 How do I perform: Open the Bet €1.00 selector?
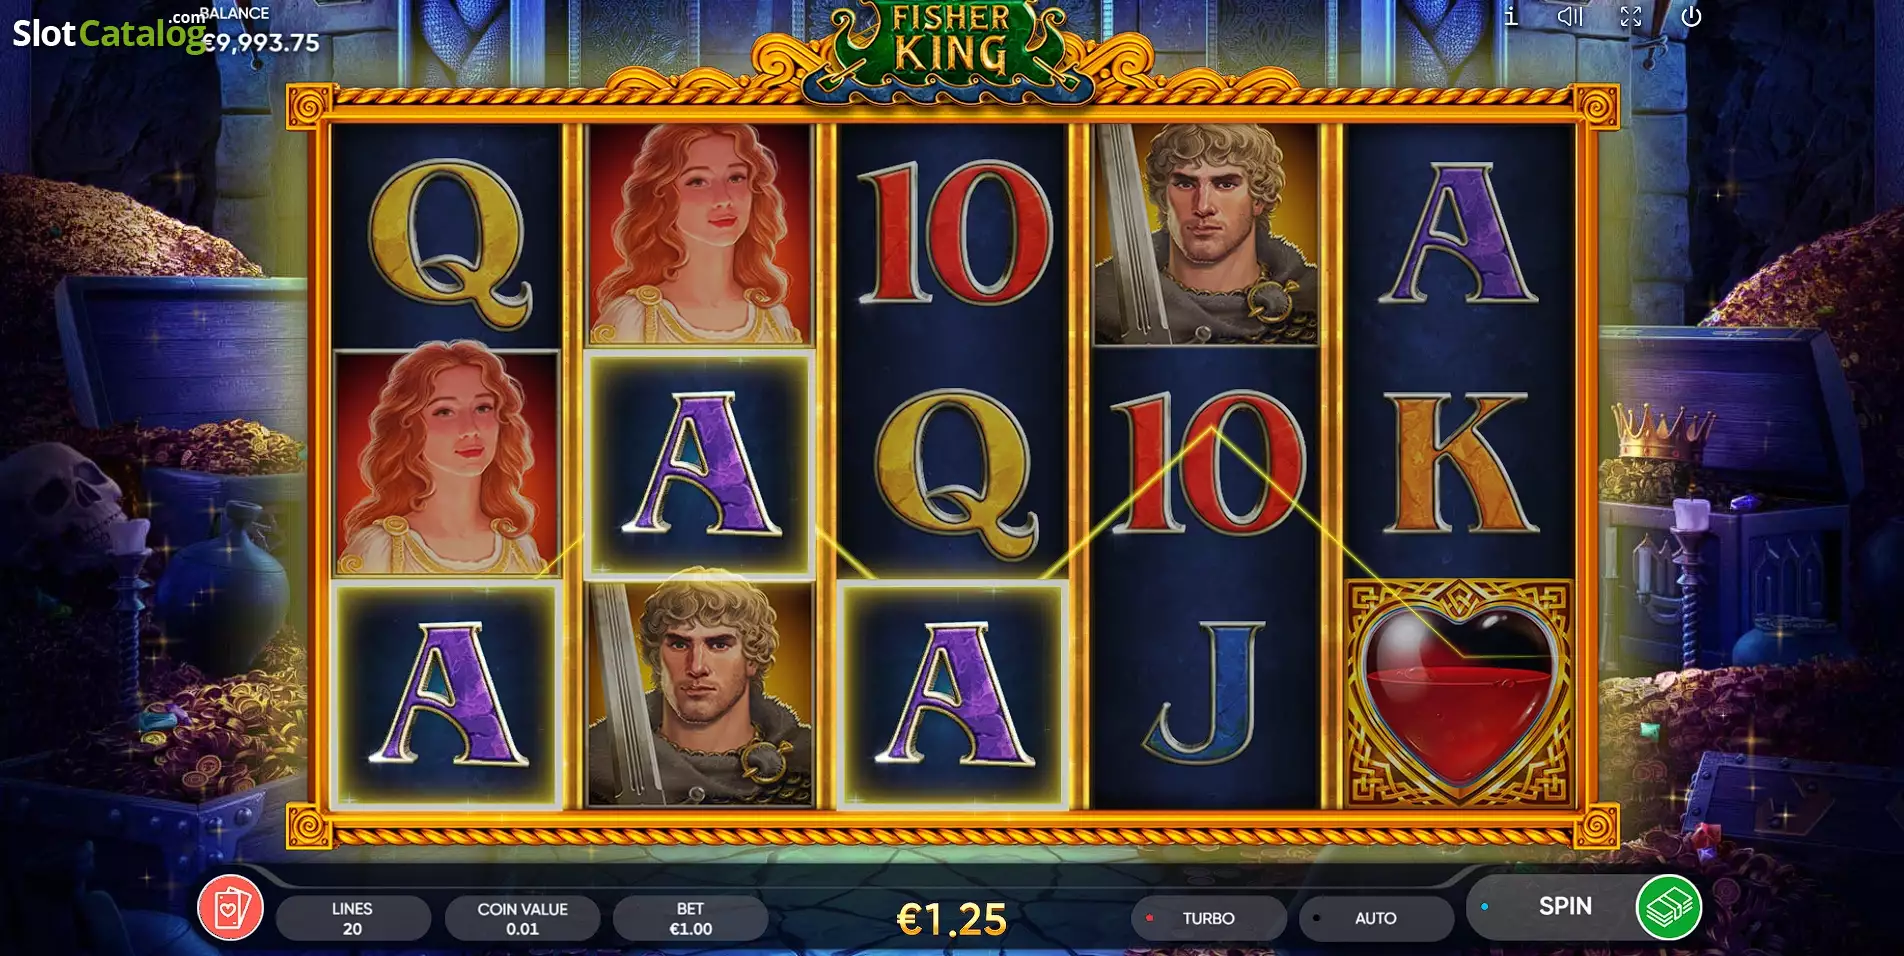pyautogui.click(x=690, y=918)
